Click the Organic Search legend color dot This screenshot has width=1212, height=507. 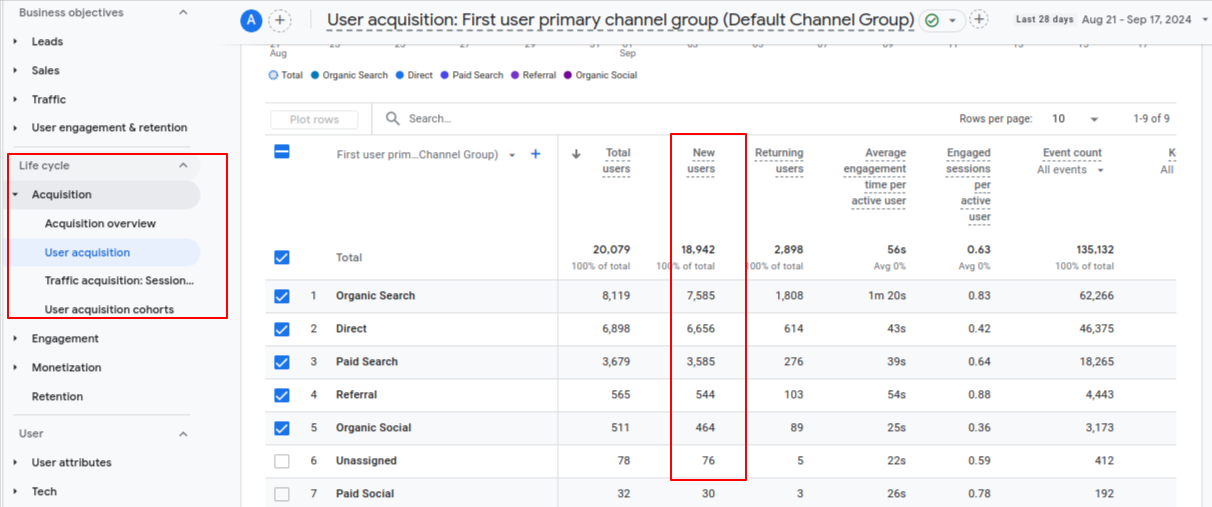(315, 75)
